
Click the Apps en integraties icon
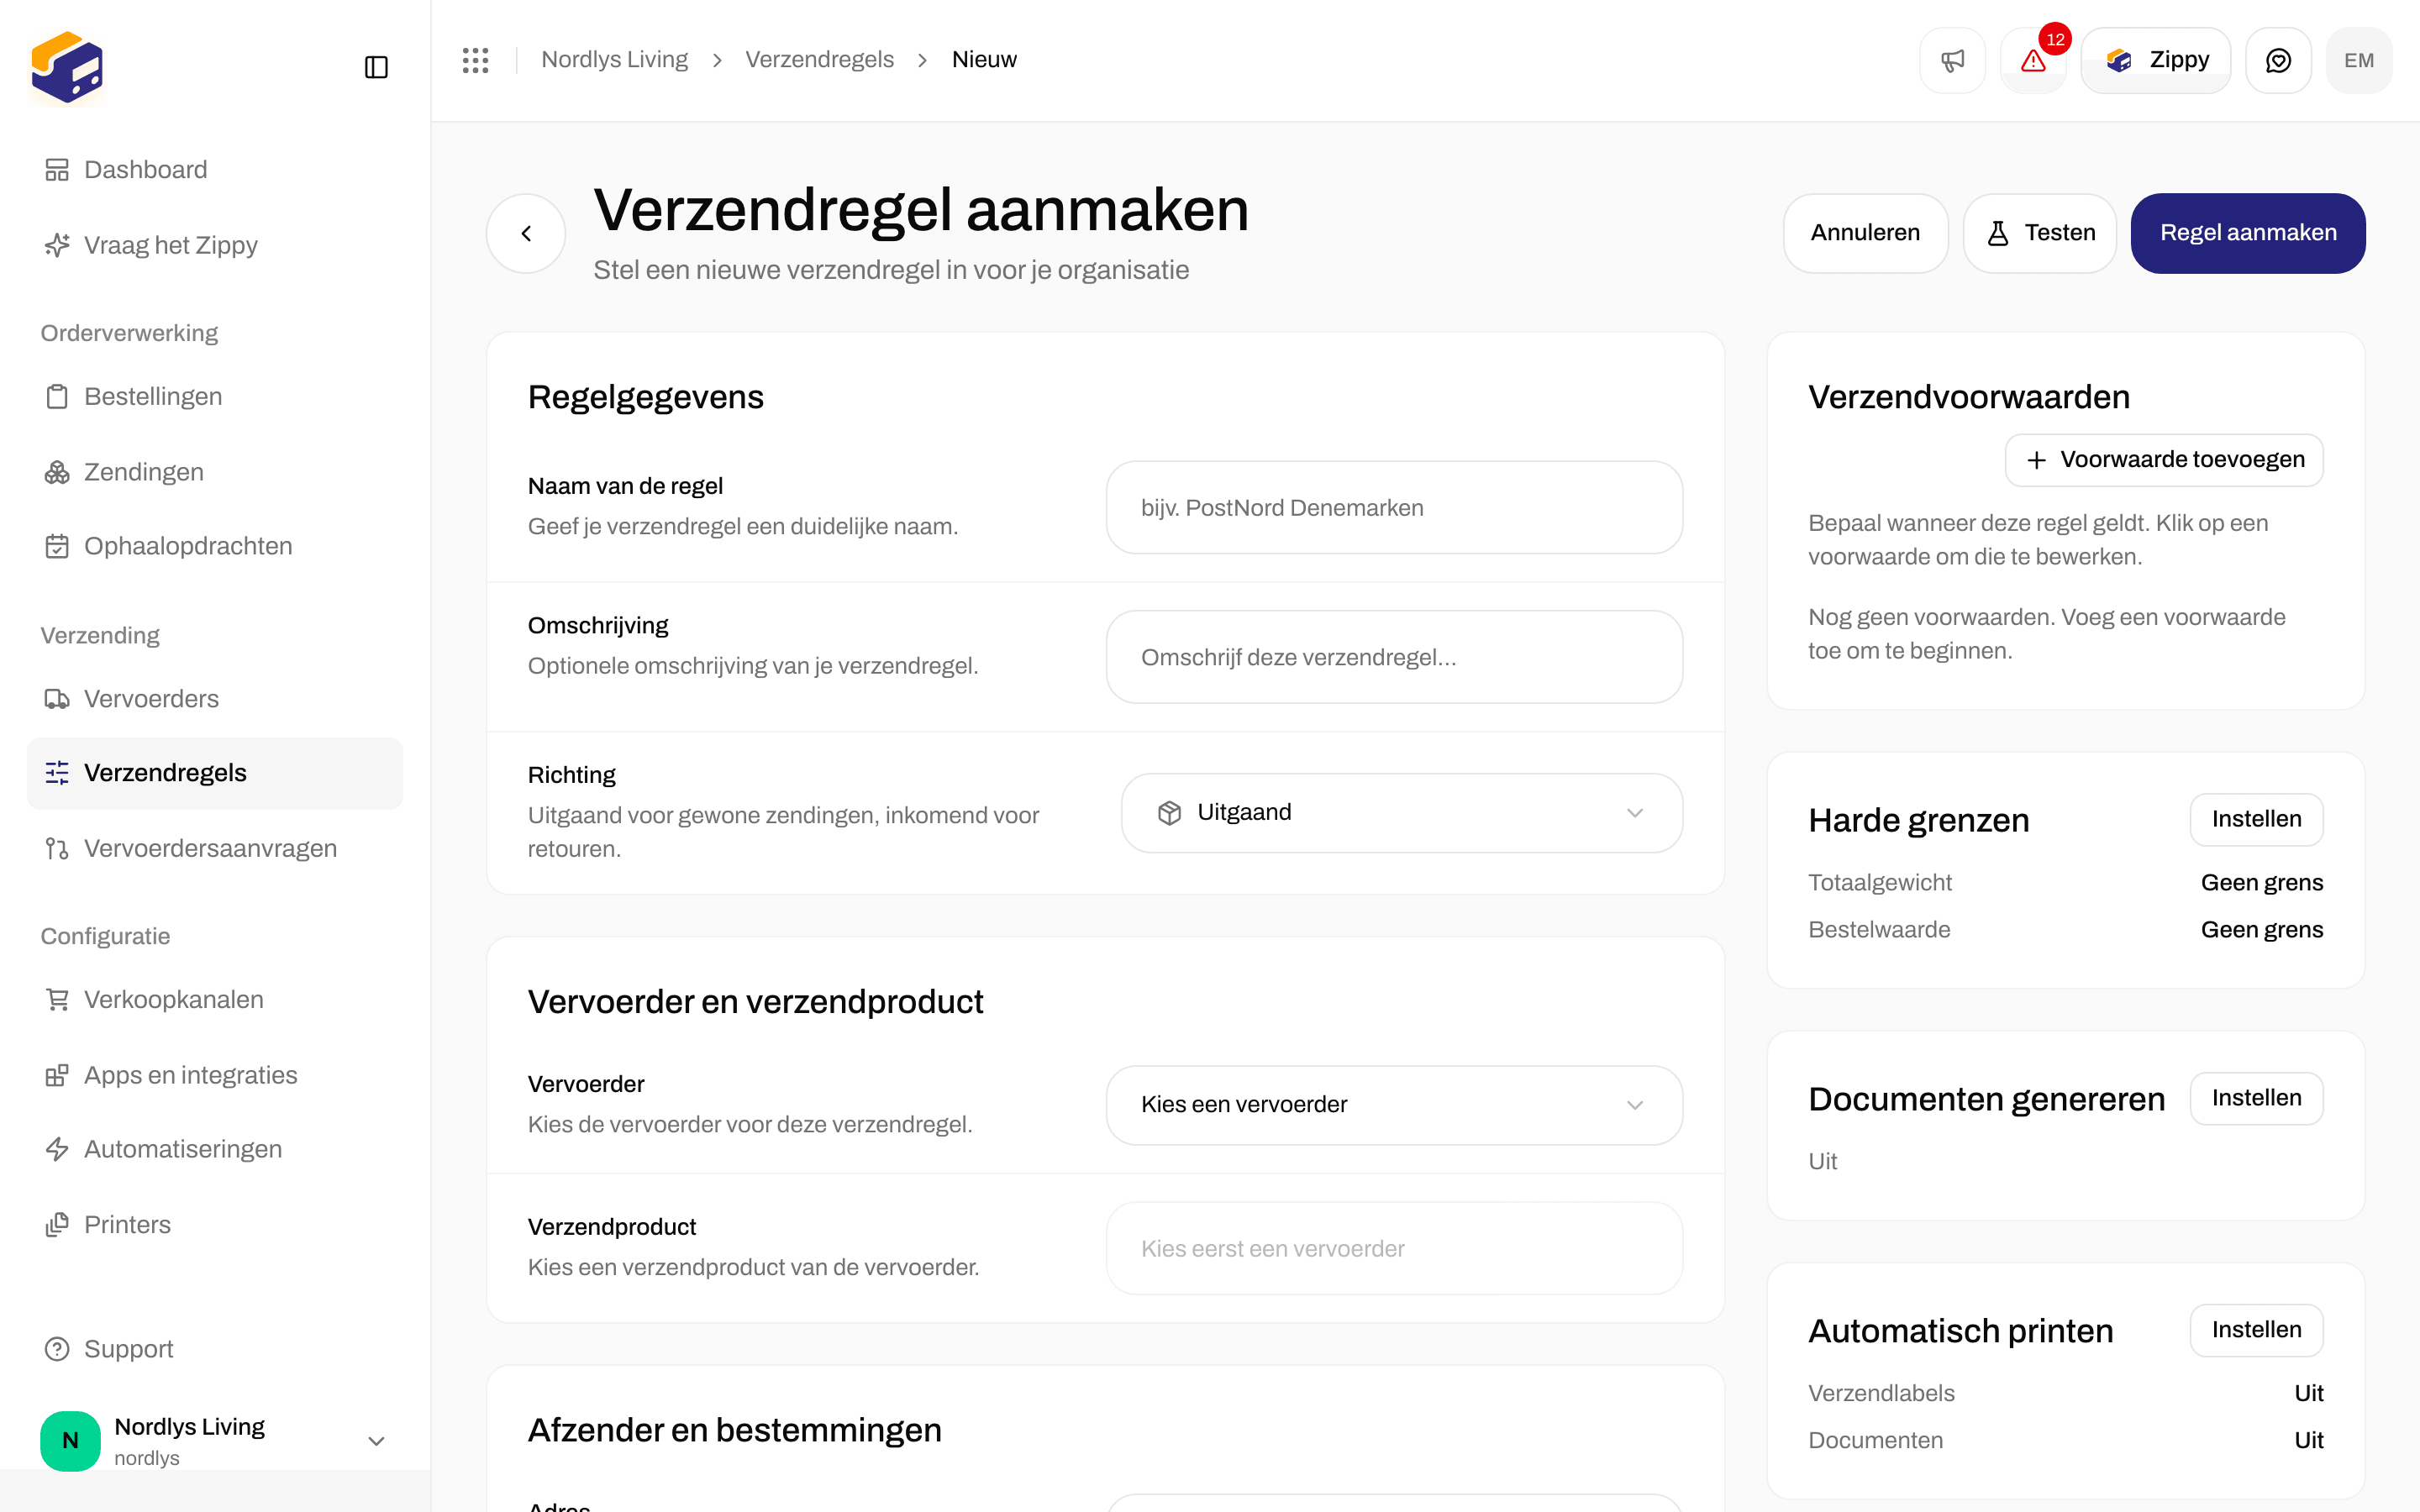57,1075
